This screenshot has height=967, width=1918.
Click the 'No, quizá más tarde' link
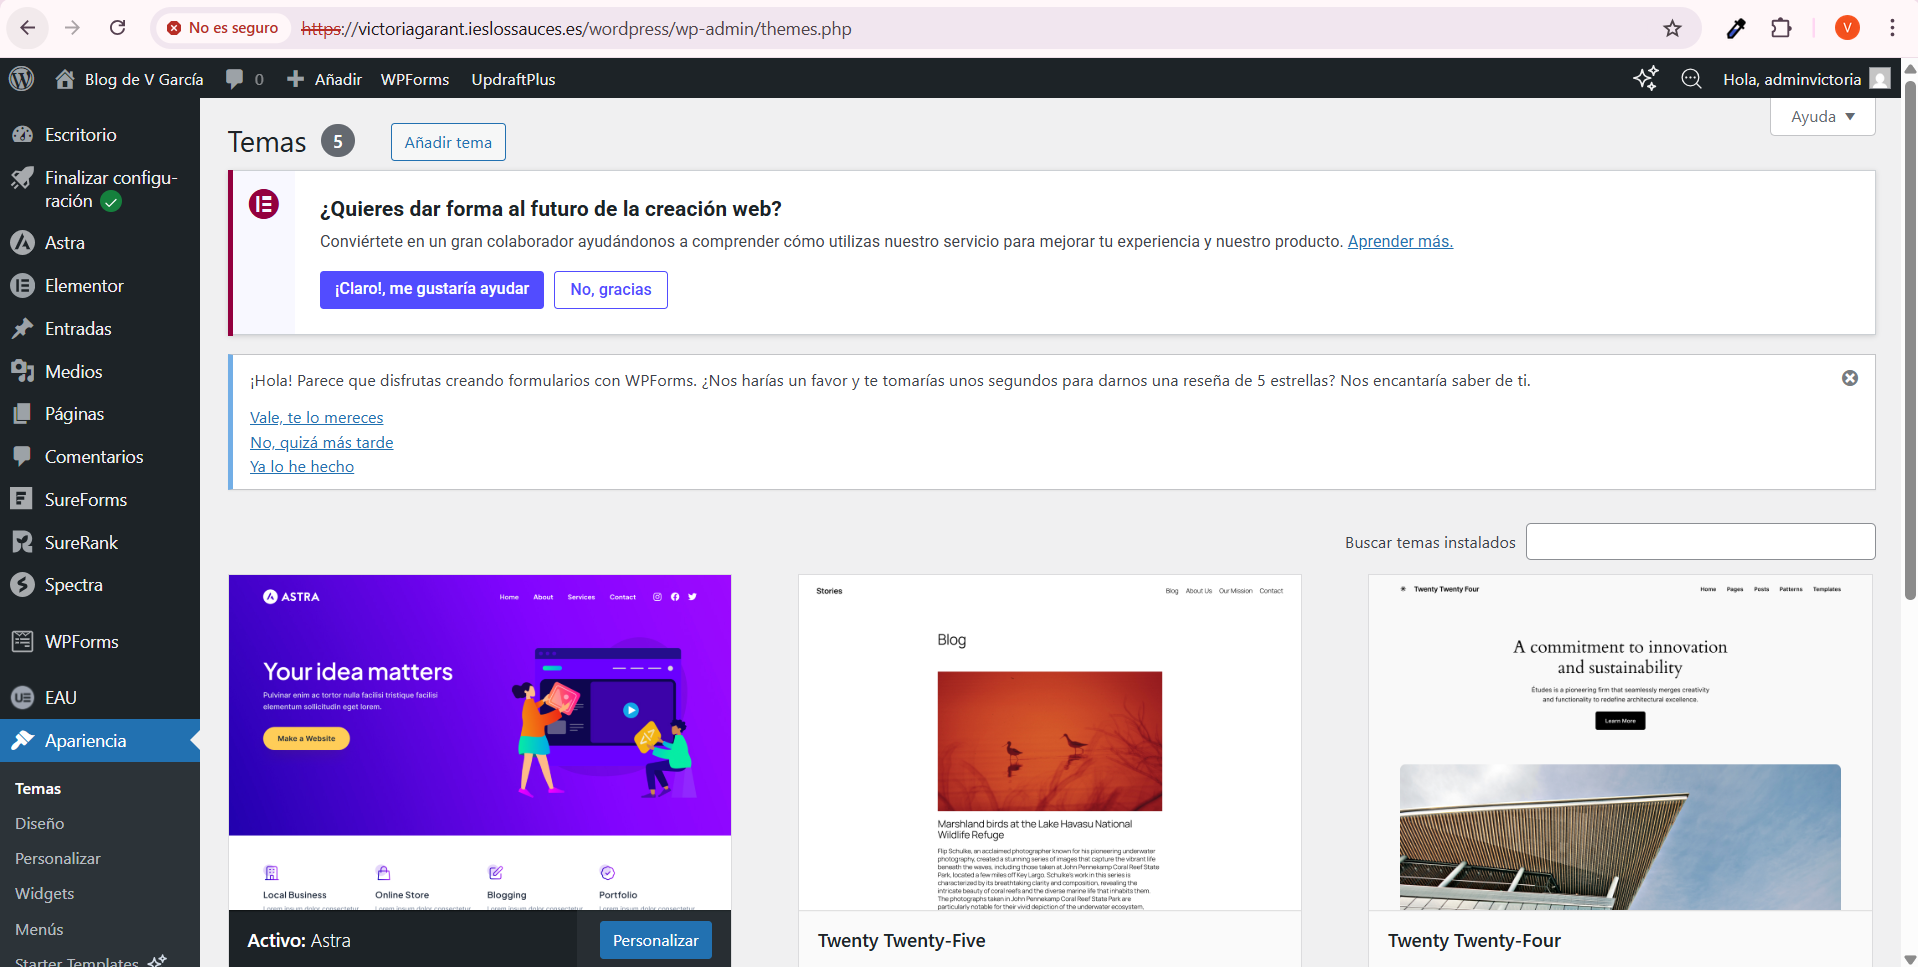(321, 442)
